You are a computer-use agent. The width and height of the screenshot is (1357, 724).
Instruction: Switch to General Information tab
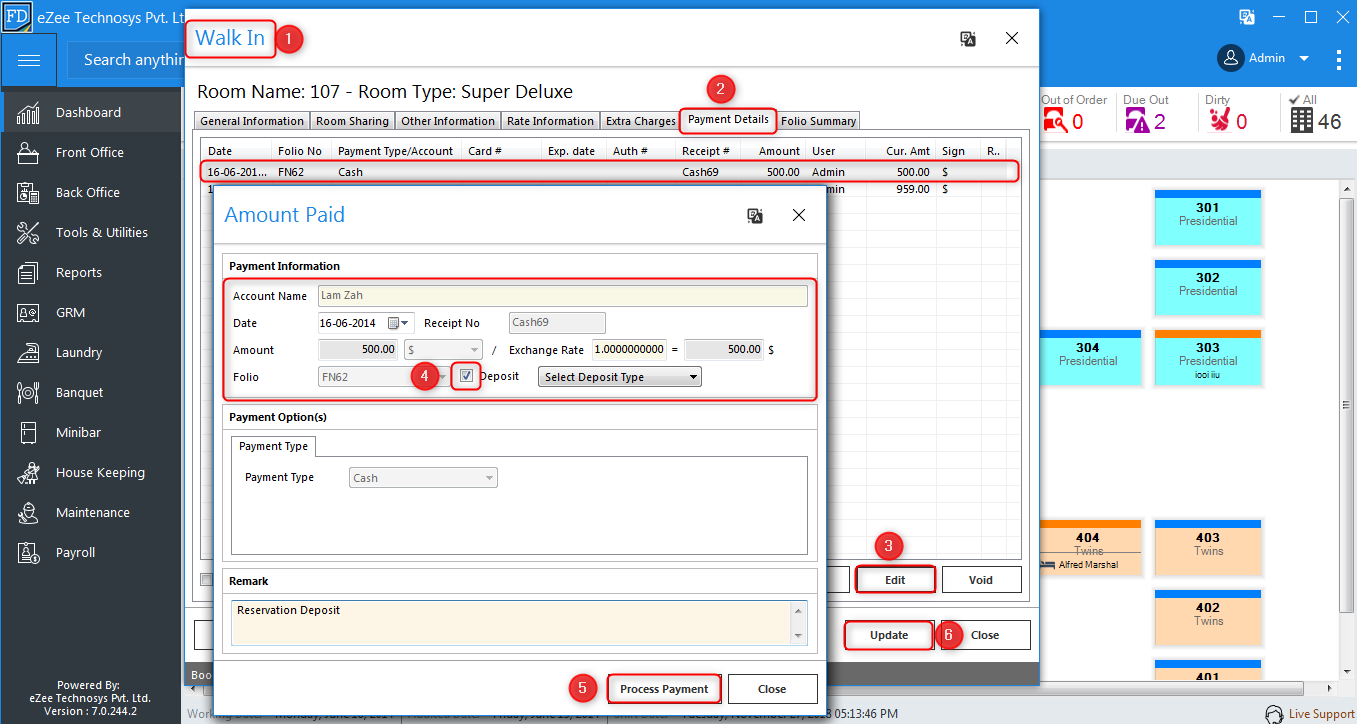pos(251,121)
